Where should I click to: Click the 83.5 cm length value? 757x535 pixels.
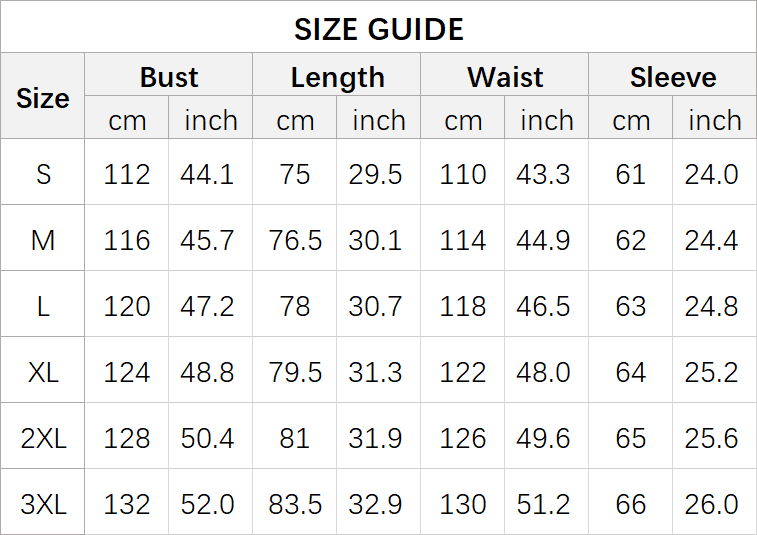coord(295,504)
